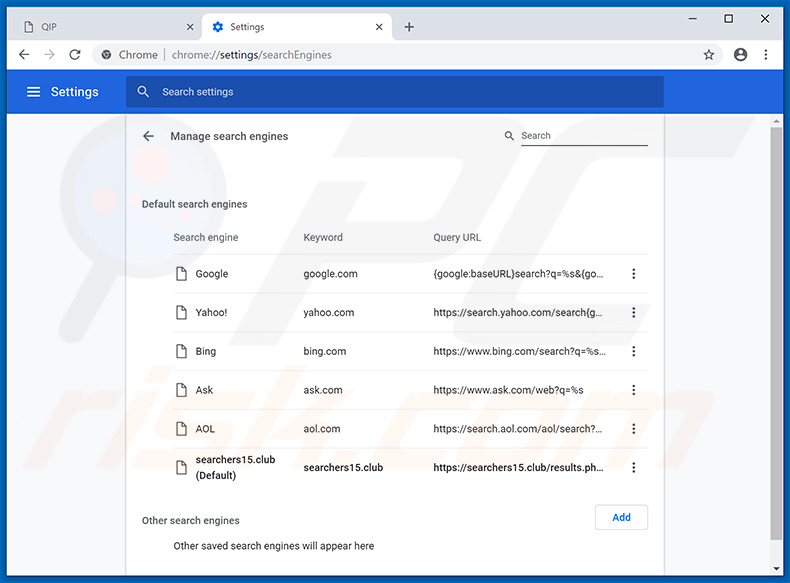Click the browser back arrow
The image size is (790, 583).
(x=24, y=54)
